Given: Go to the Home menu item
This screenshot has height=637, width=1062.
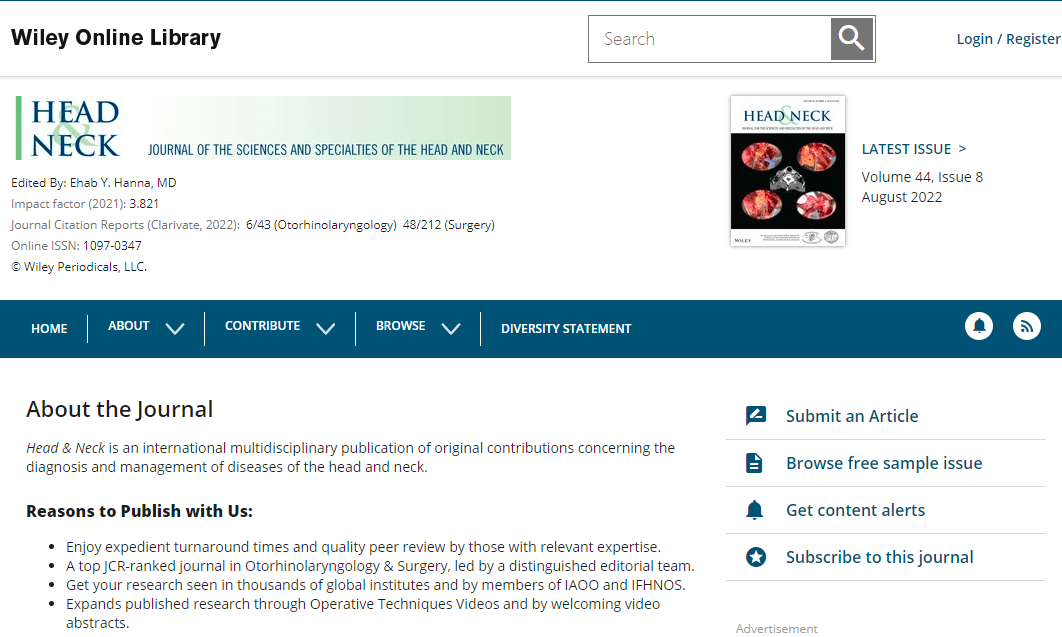Looking at the screenshot, I should click(49, 328).
